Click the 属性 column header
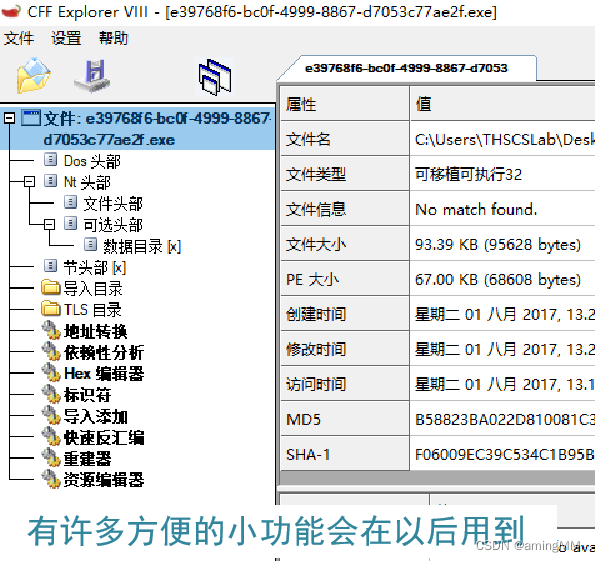595x562 pixels. [345, 104]
